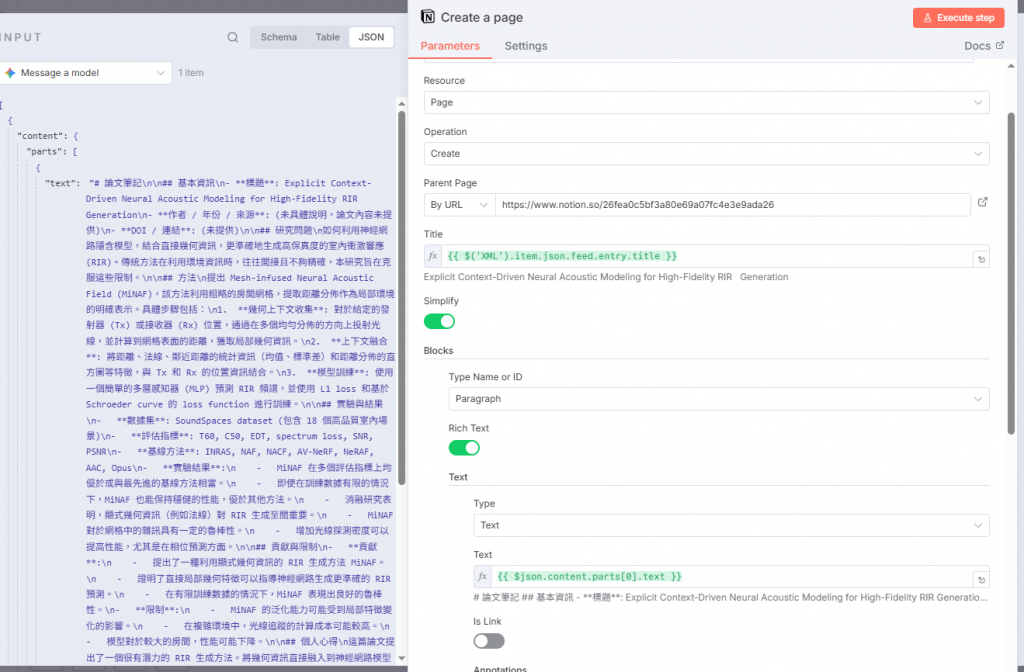This screenshot has height=672, width=1024.
Task: Open the Docs external link icon
Action: pos(999,45)
